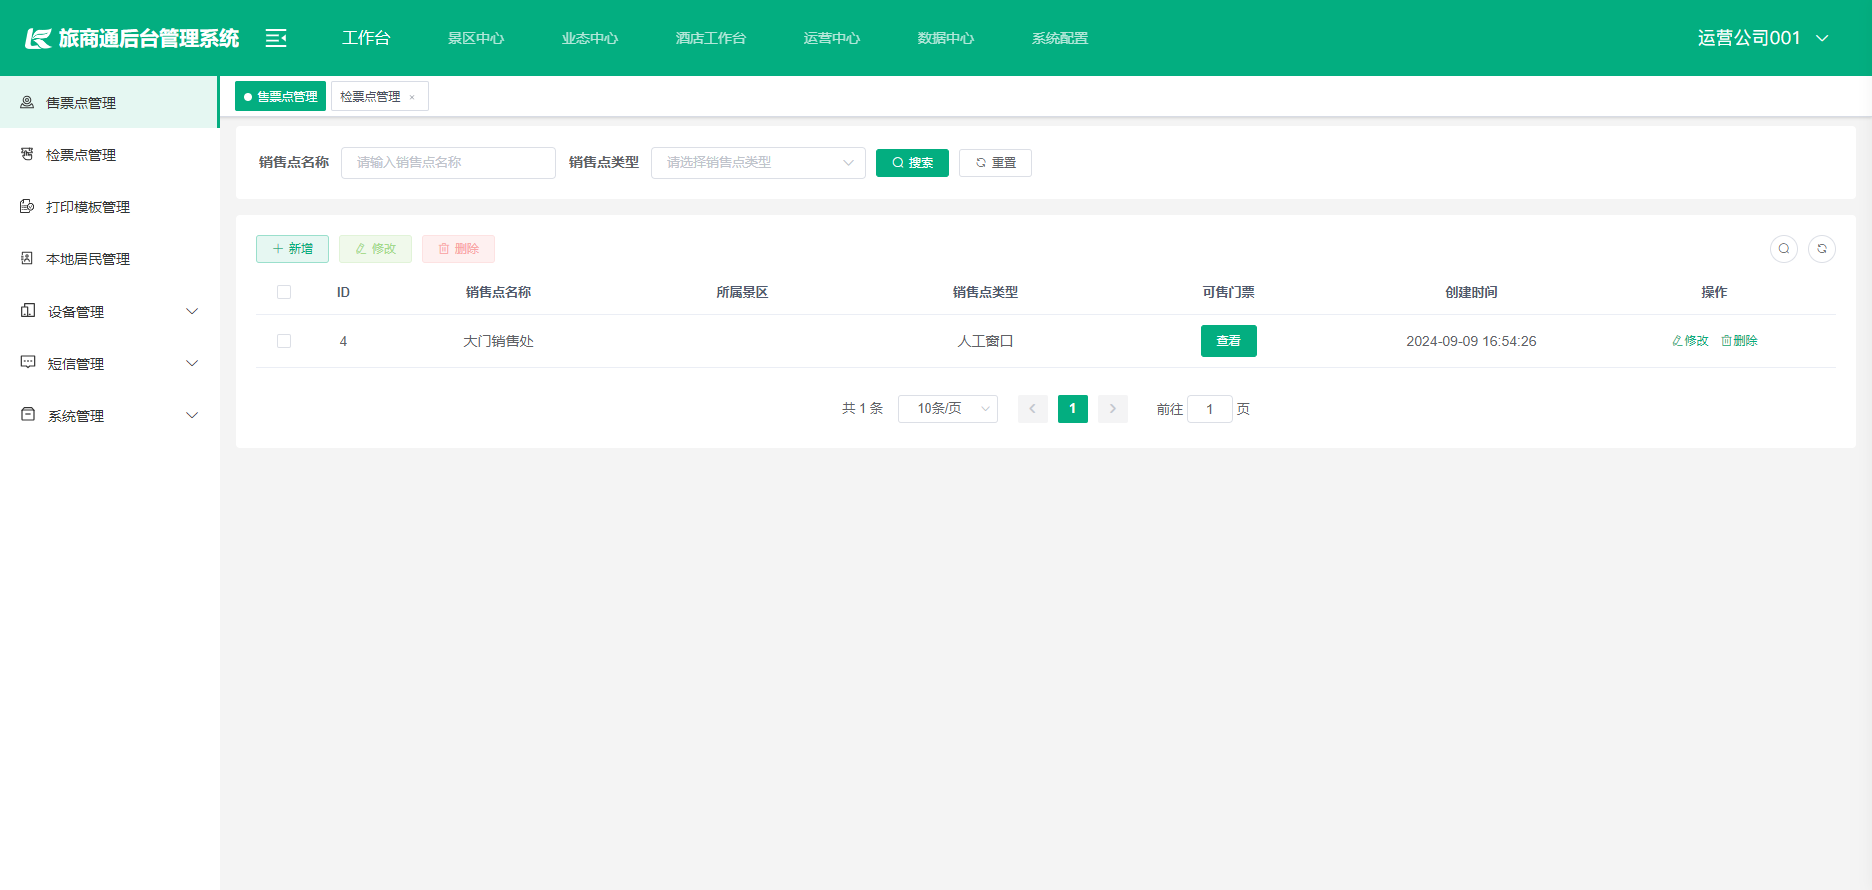Open the 酒店工作台 top menu
The height and width of the screenshot is (890, 1872).
[711, 38]
